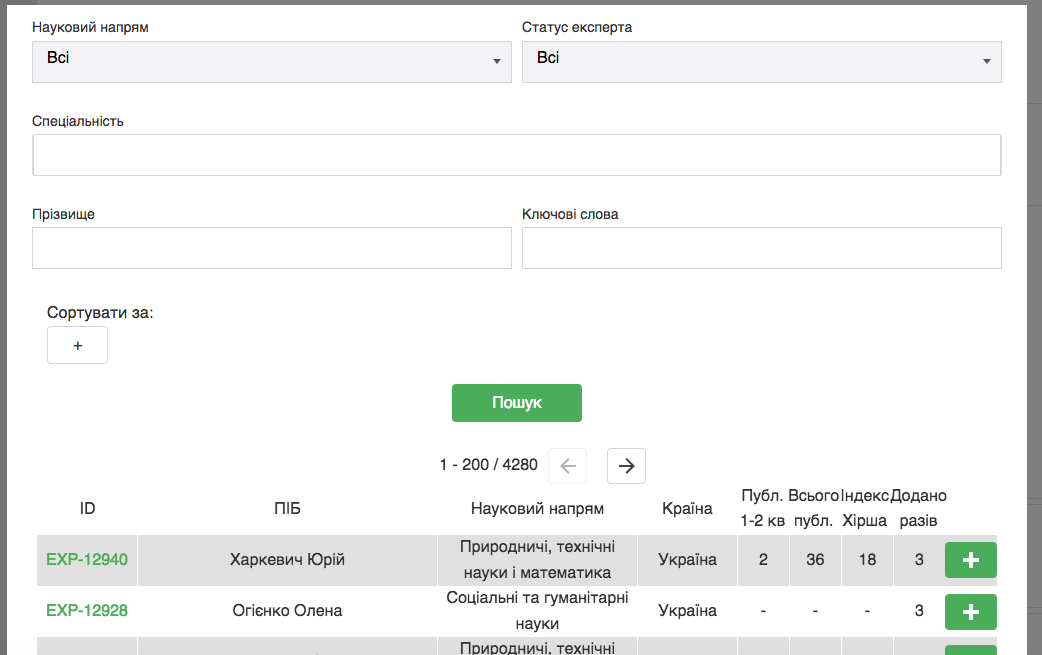The width and height of the screenshot is (1042, 655).
Task: Click the Науковий напрям dropdown arrow
Action: pos(496,63)
